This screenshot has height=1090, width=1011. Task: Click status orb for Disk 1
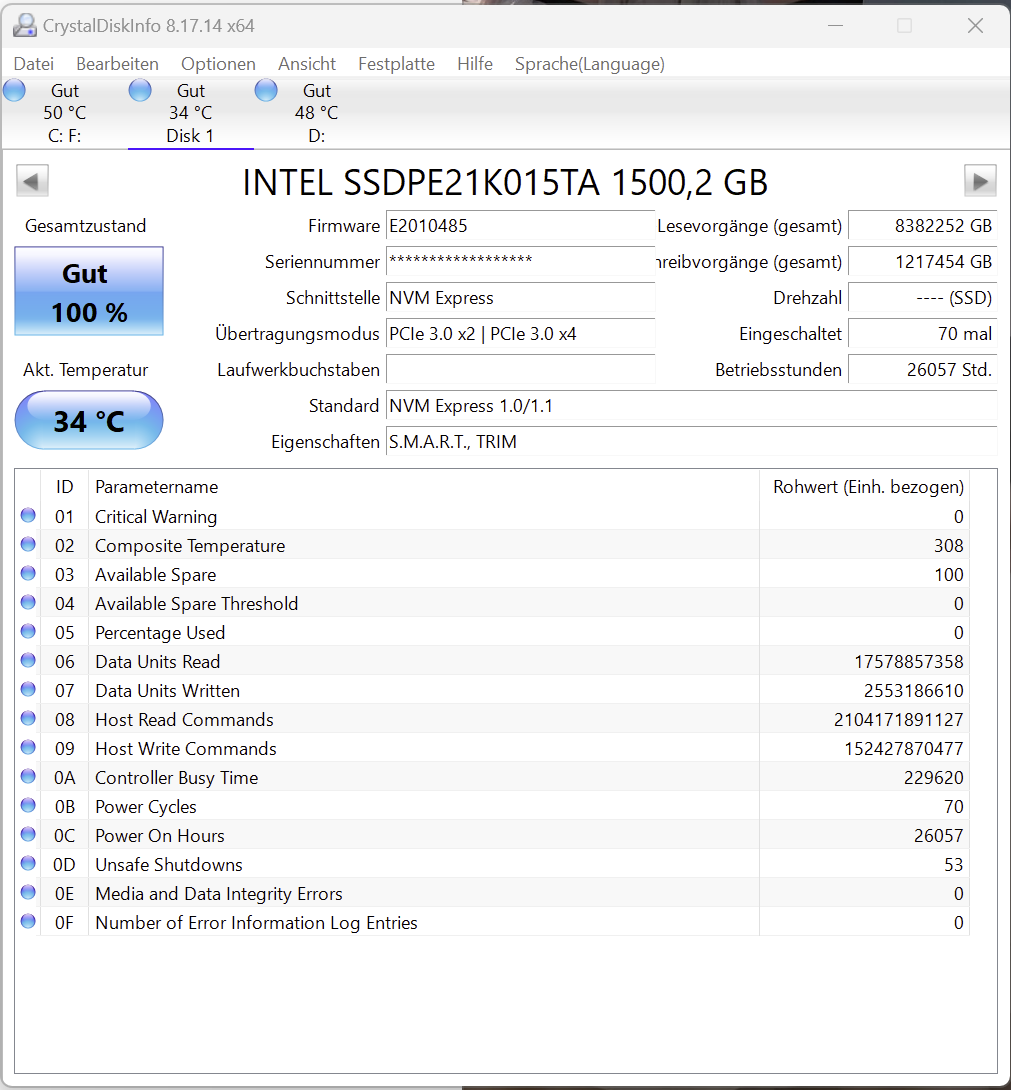[140, 90]
